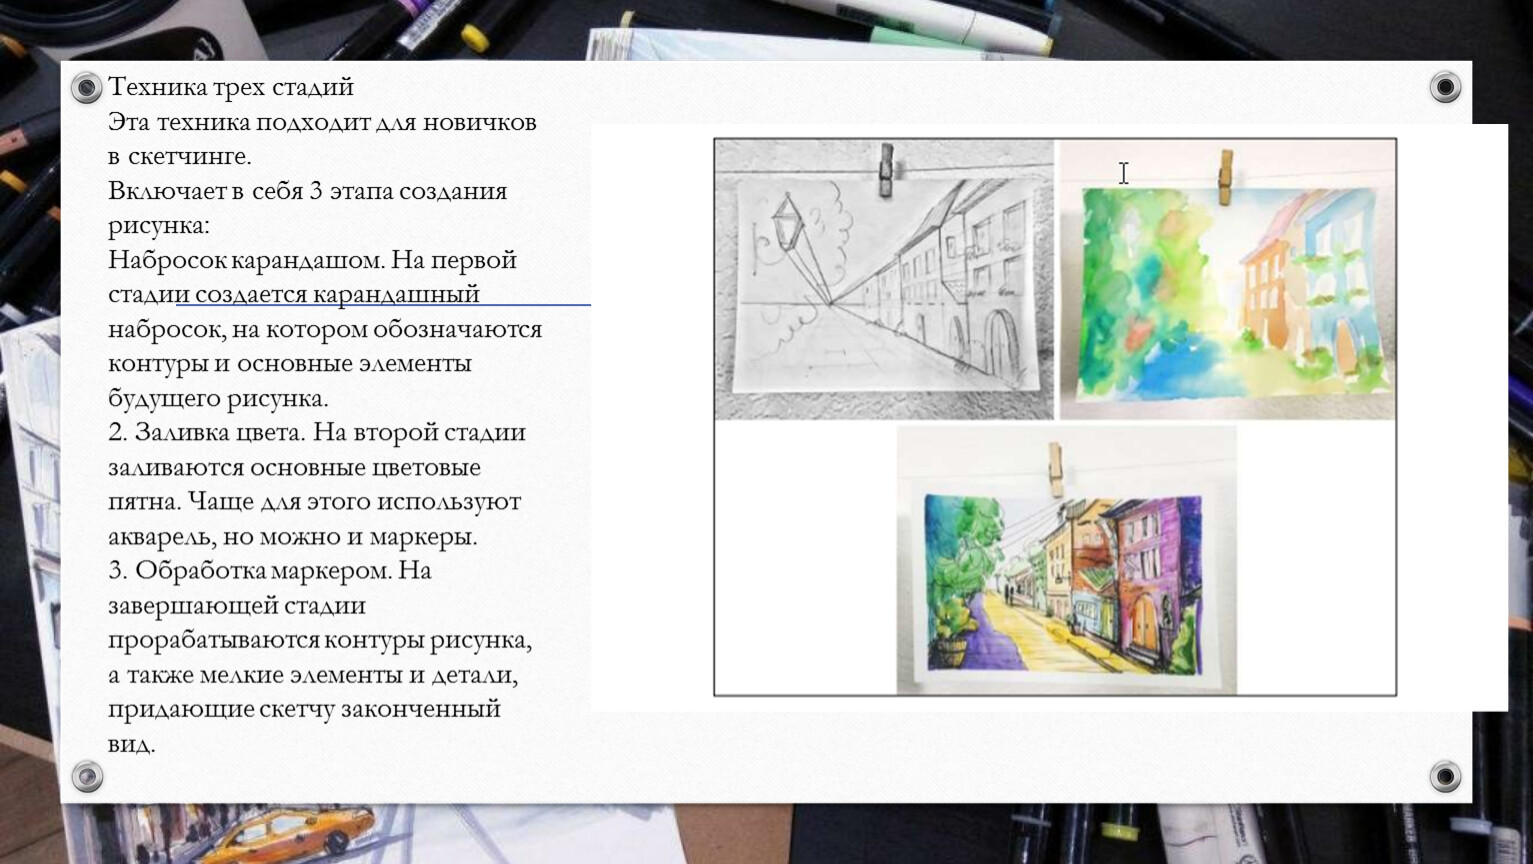Click the slide title 'Техника трех стадий'
Image resolution: width=1533 pixels, height=864 pixels.
click(231, 87)
